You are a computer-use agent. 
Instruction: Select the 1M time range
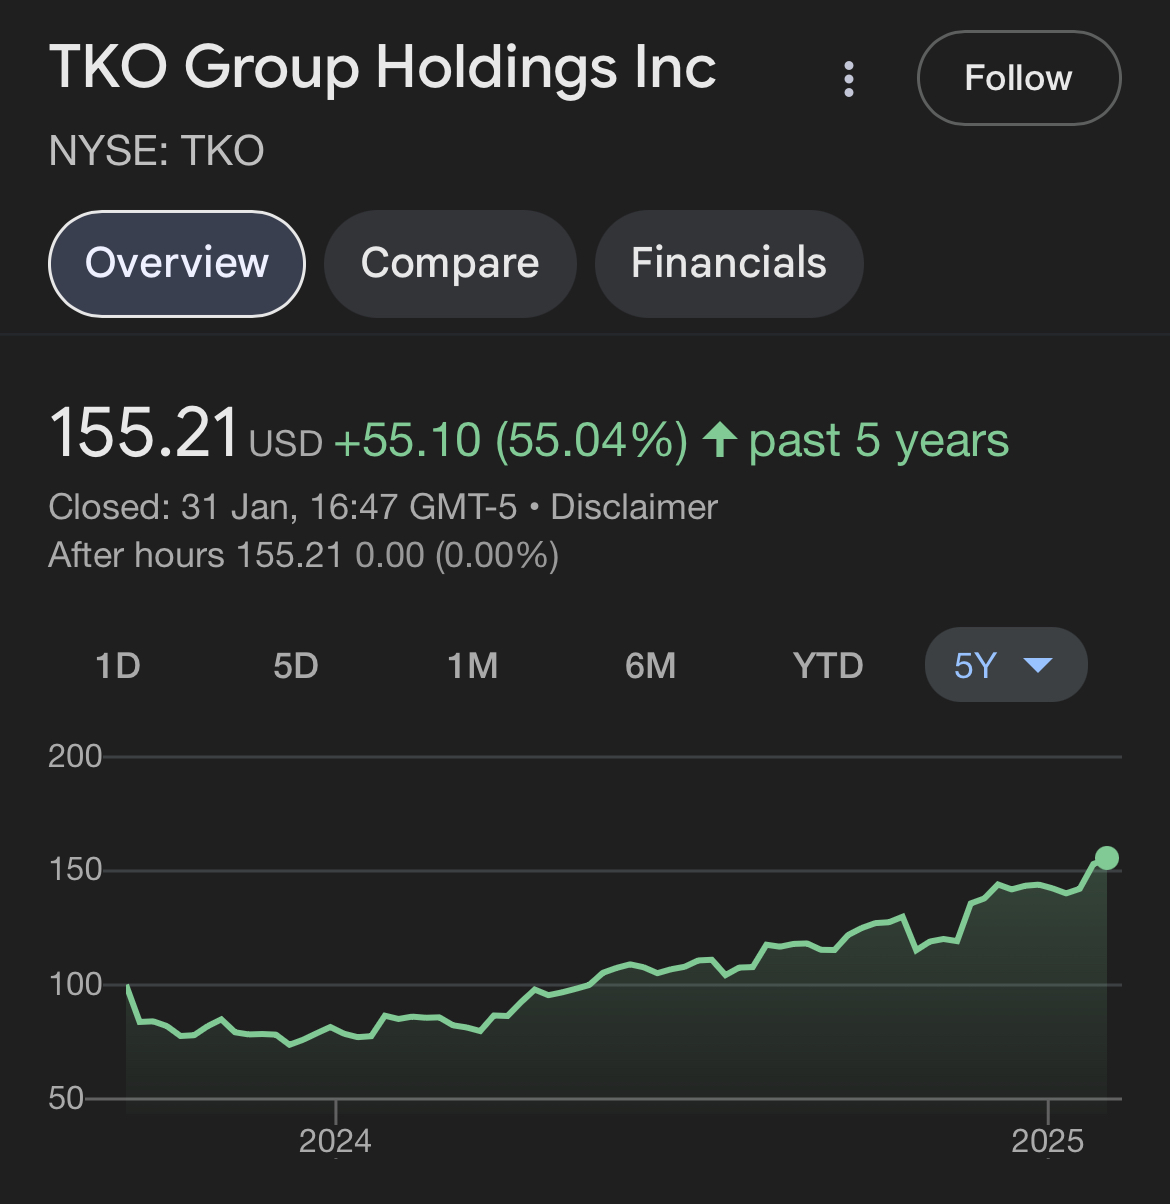pos(472,665)
